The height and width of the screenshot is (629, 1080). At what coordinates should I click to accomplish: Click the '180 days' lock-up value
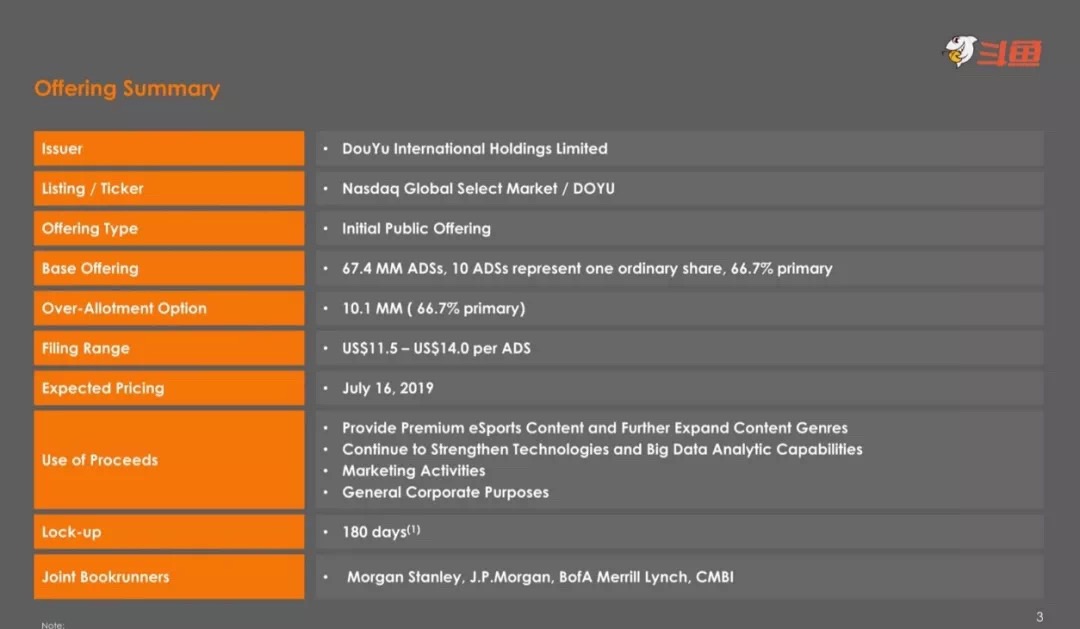point(381,532)
